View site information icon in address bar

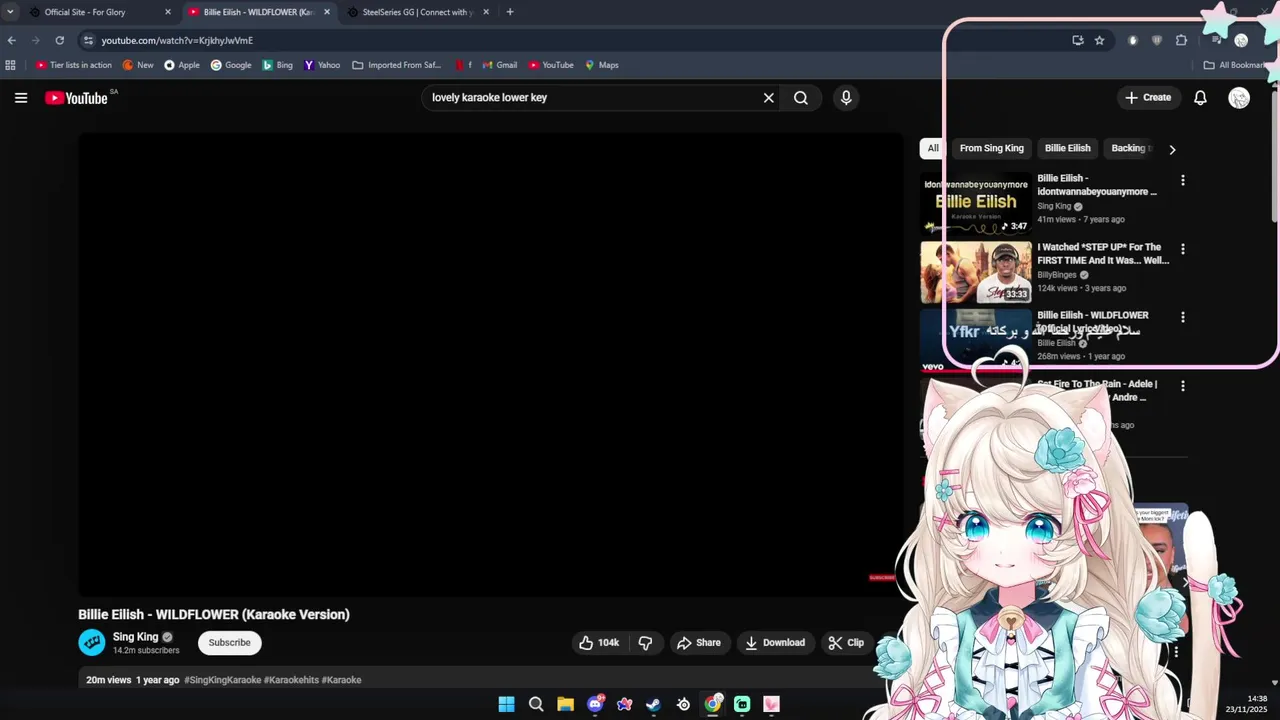coord(88,40)
